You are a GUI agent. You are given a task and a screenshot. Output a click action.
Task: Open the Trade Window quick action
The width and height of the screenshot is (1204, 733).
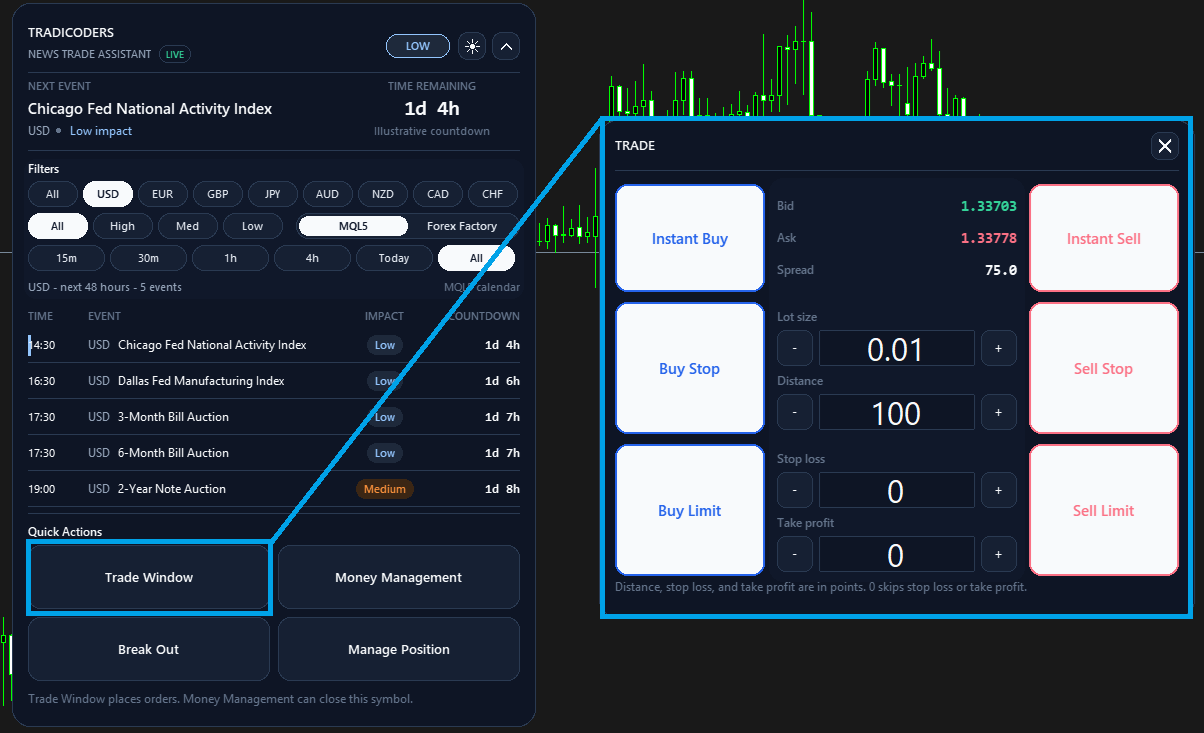[x=149, y=577]
